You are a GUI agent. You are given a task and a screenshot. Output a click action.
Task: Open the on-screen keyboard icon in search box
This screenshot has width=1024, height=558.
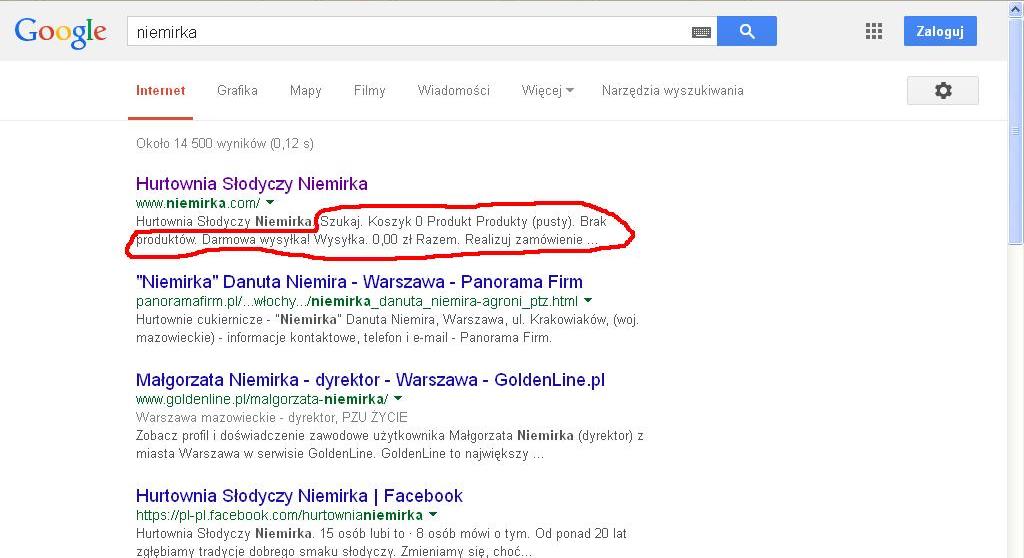[701, 32]
